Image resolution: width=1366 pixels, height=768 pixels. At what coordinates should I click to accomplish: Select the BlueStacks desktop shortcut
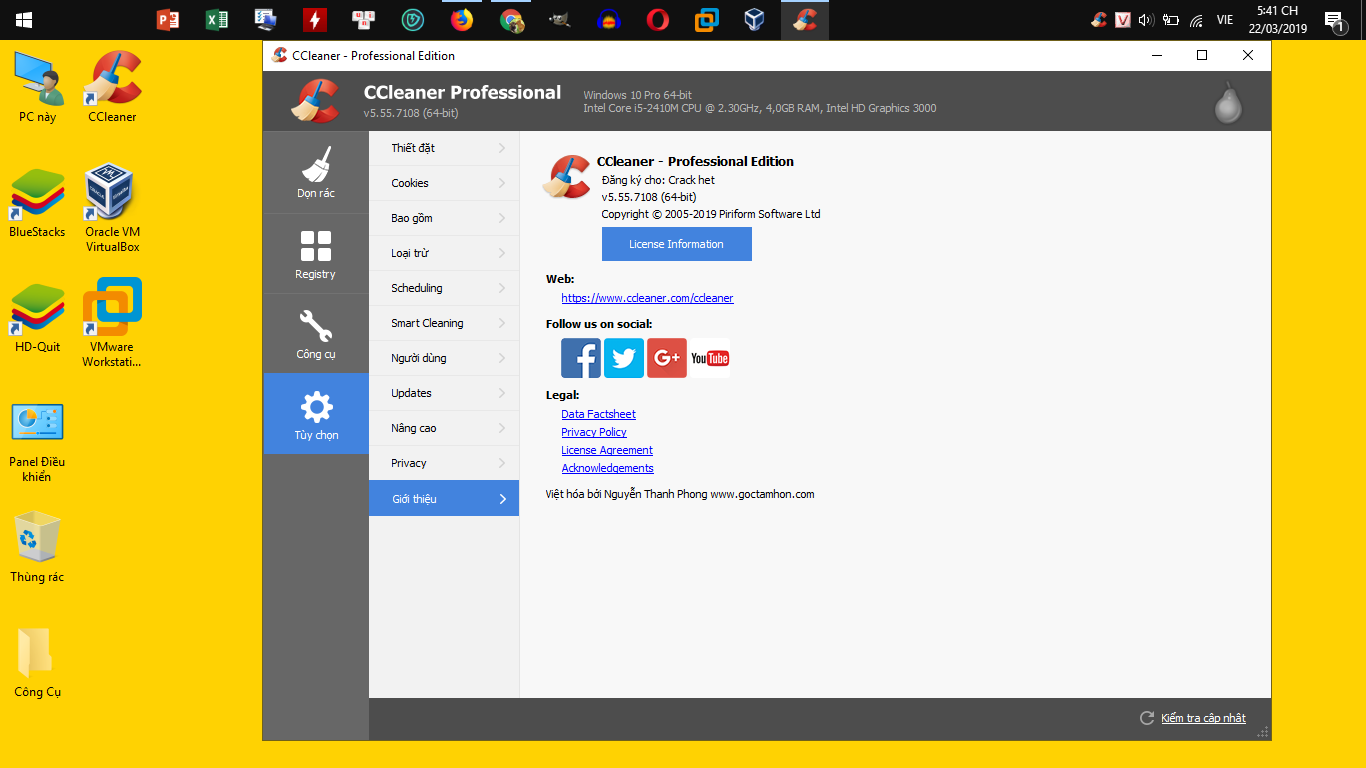[x=37, y=202]
